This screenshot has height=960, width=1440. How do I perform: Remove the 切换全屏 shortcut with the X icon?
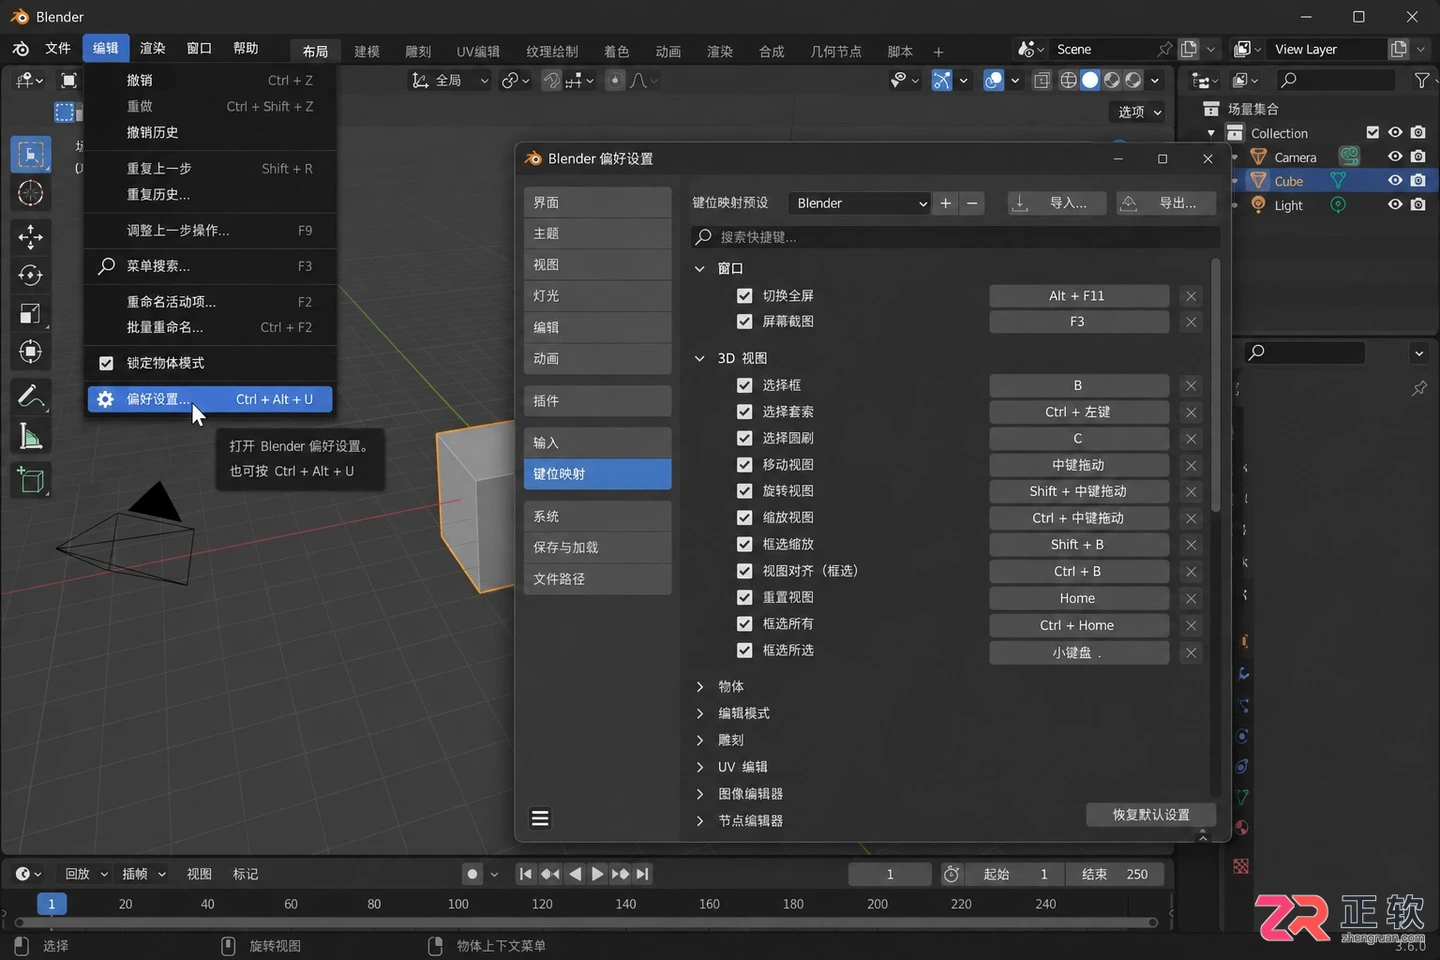click(1191, 296)
